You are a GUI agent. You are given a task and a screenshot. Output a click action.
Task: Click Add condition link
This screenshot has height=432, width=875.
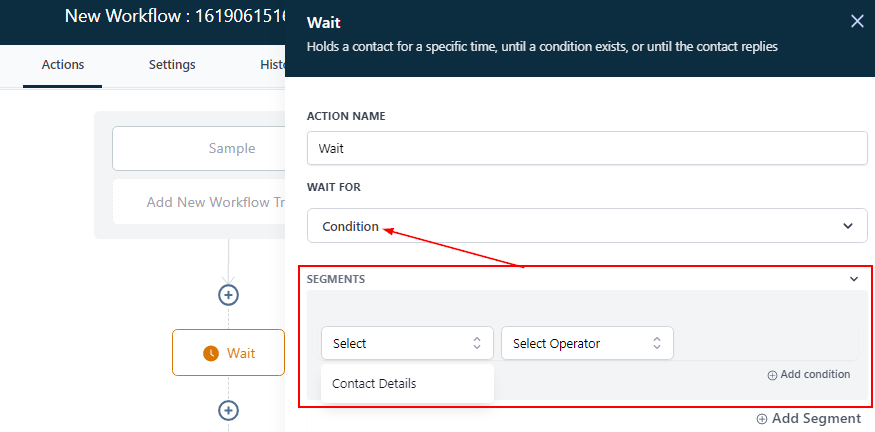[809, 374]
